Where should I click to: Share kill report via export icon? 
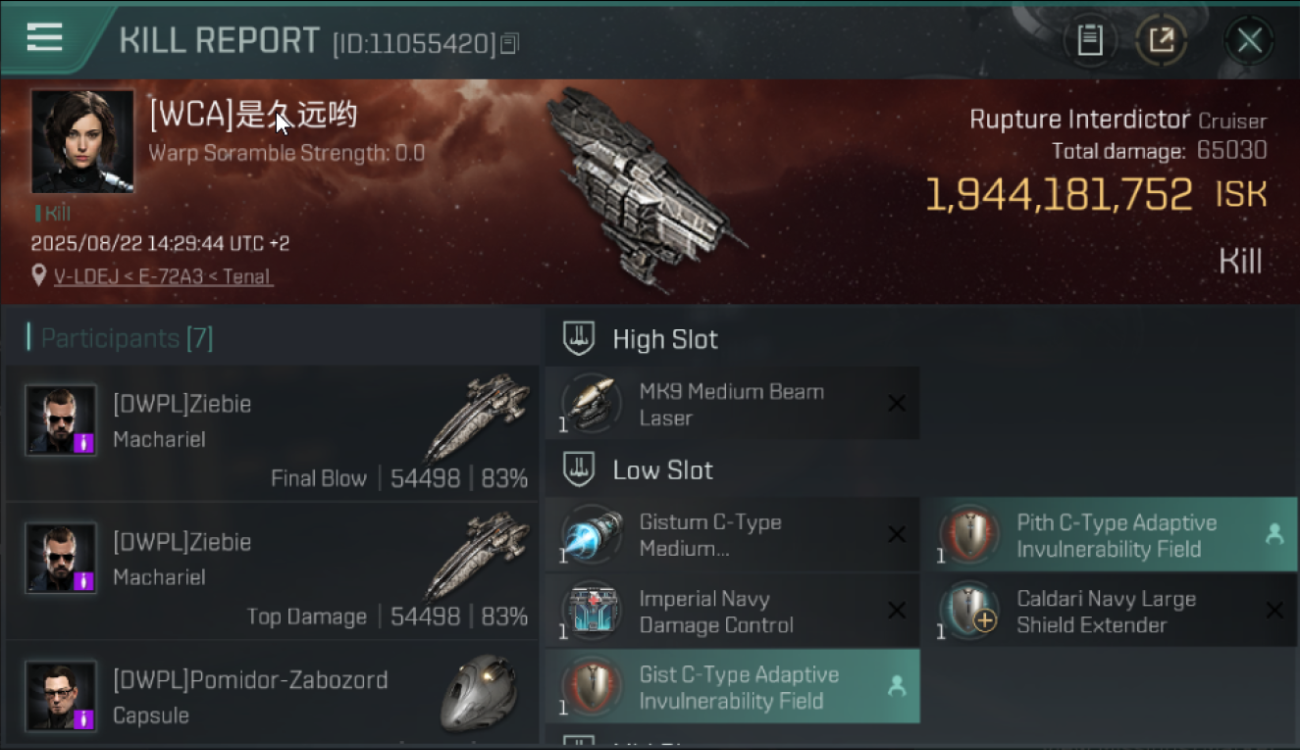tap(1161, 40)
